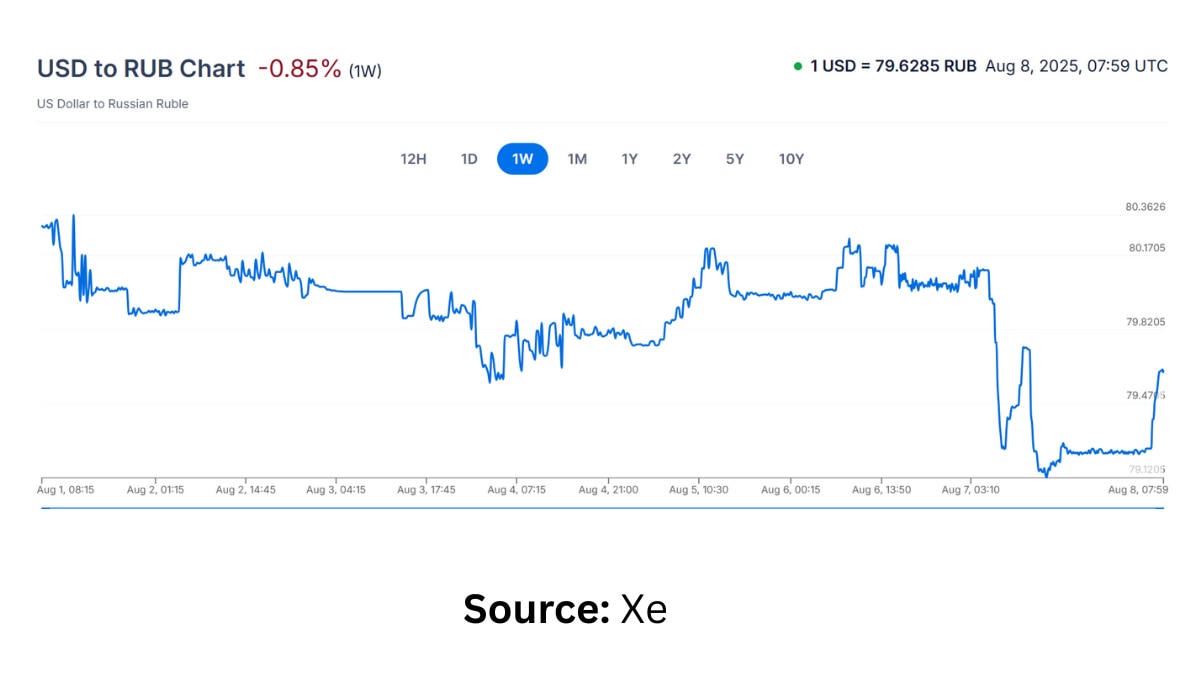Click the Aug 1, 08:15 axis label
The image size is (1200, 675).
tap(66, 490)
